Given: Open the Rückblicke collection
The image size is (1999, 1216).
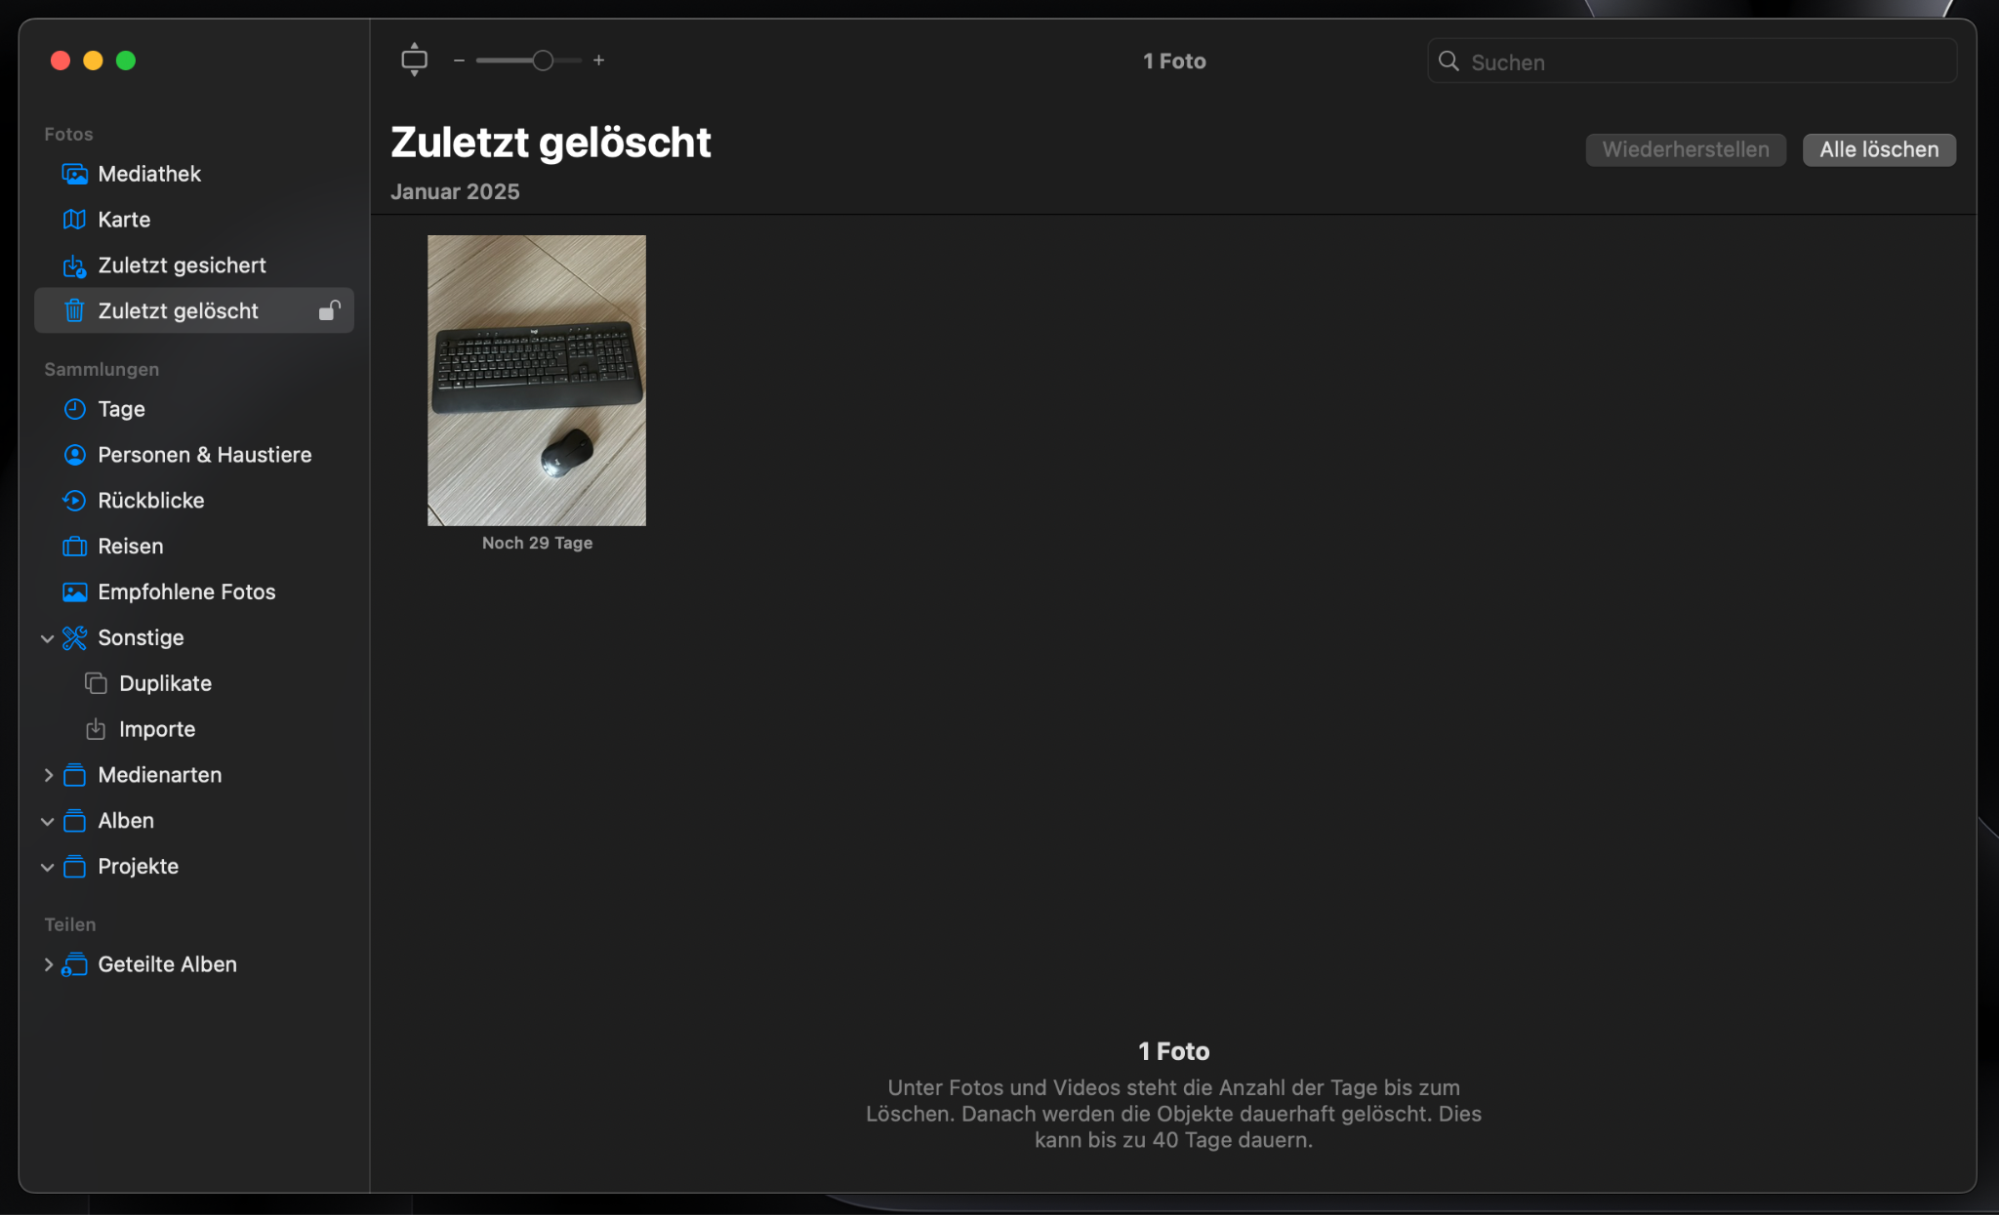Looking at the screenshot, I should pyautogui.click(x=151, y=500).
